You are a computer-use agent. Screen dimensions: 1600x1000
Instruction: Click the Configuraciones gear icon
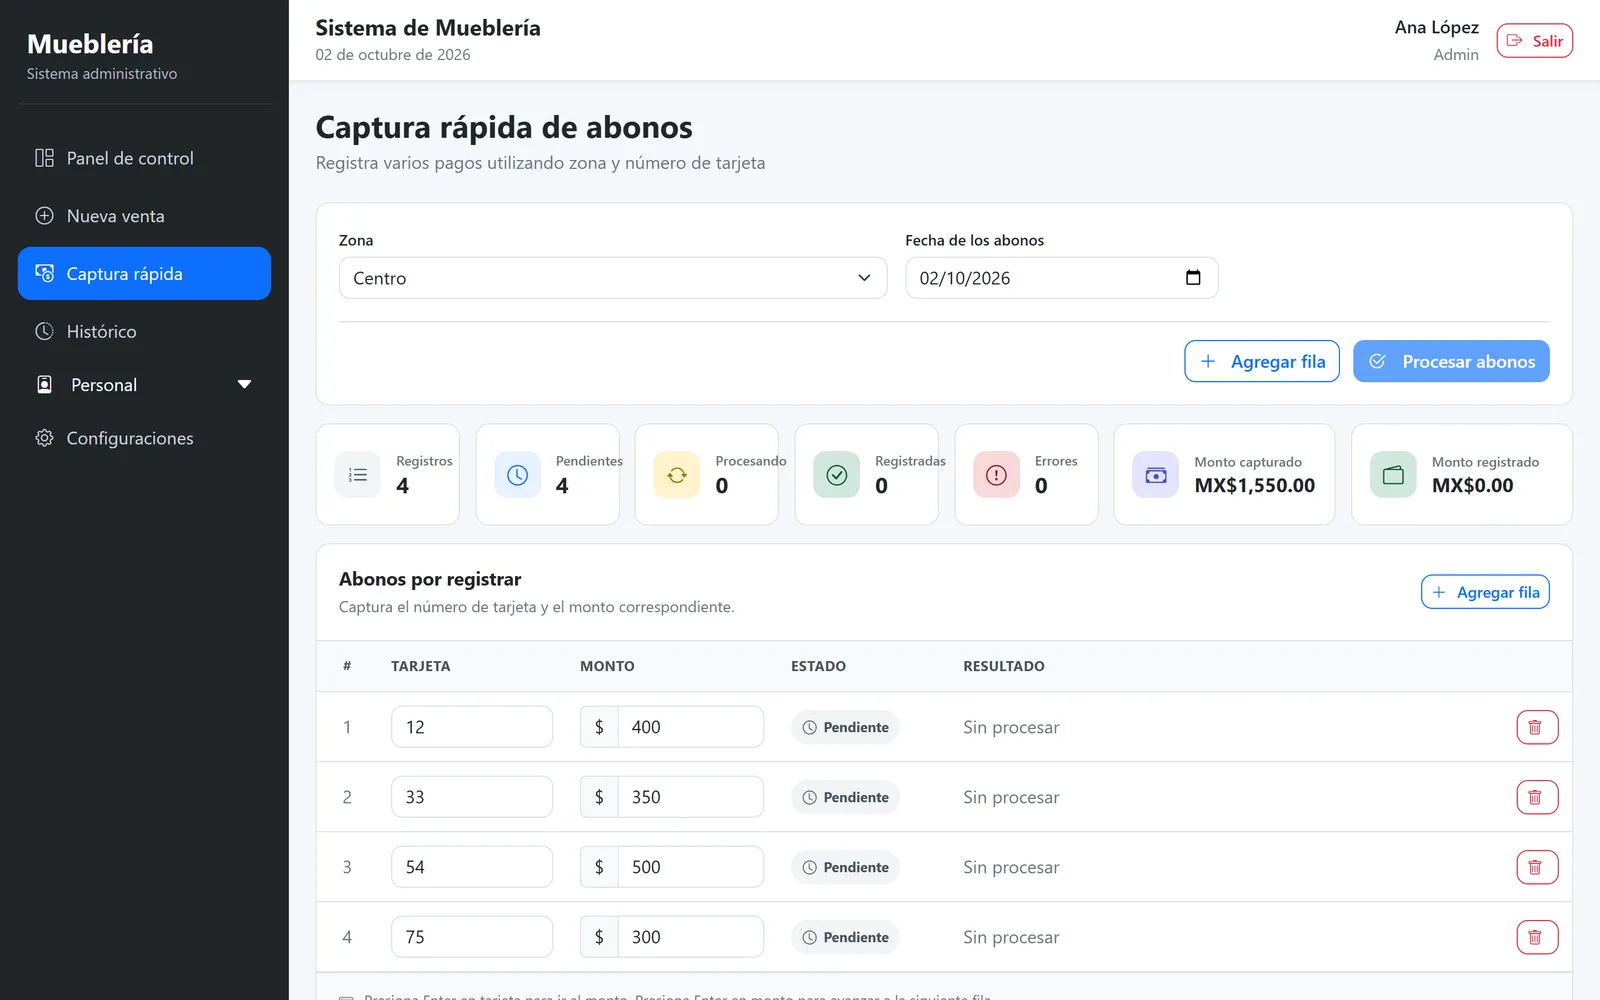click(44, 438)
